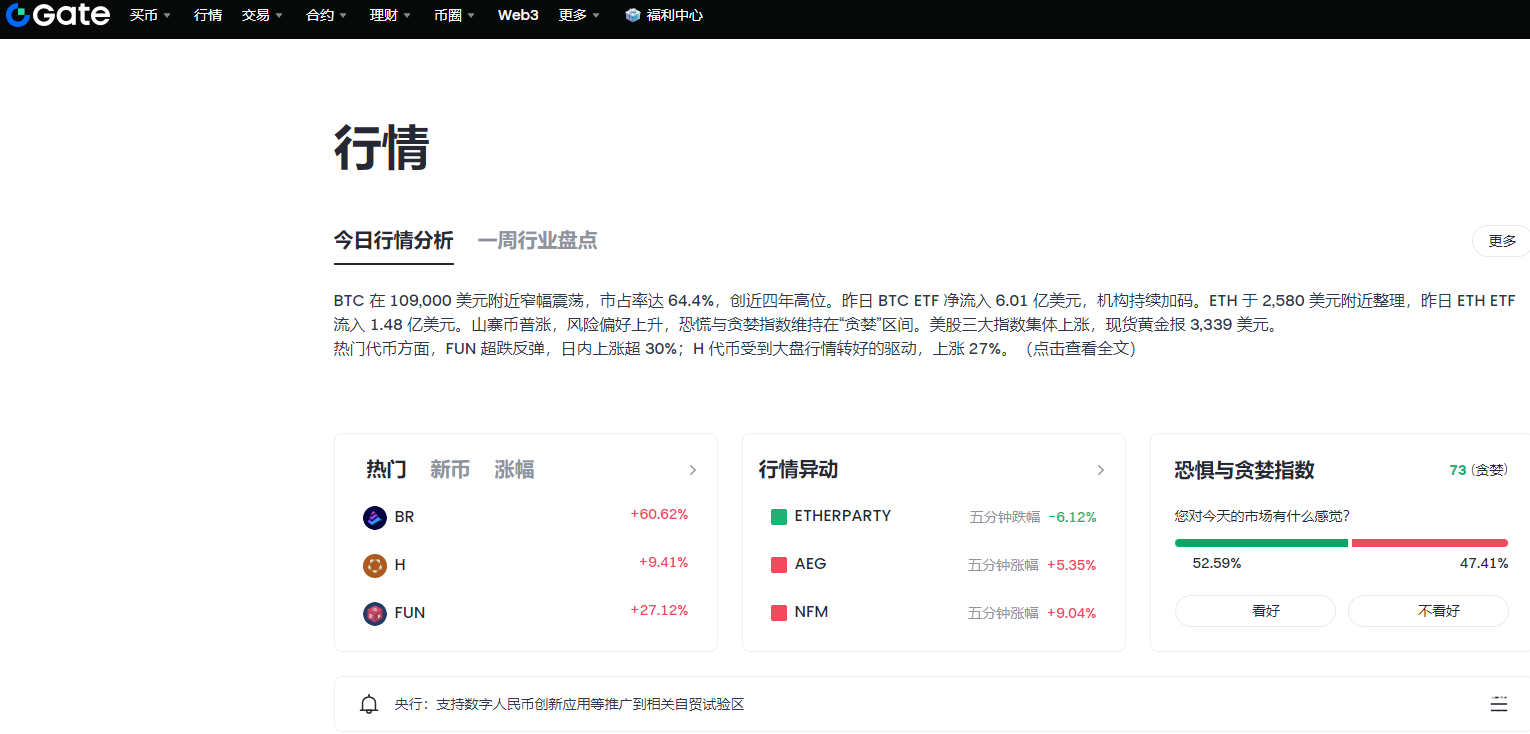Click the 更多 button beside analysis
Image resolution: width=1530 pixels, height=734 pixels.
click(1501, 241)
